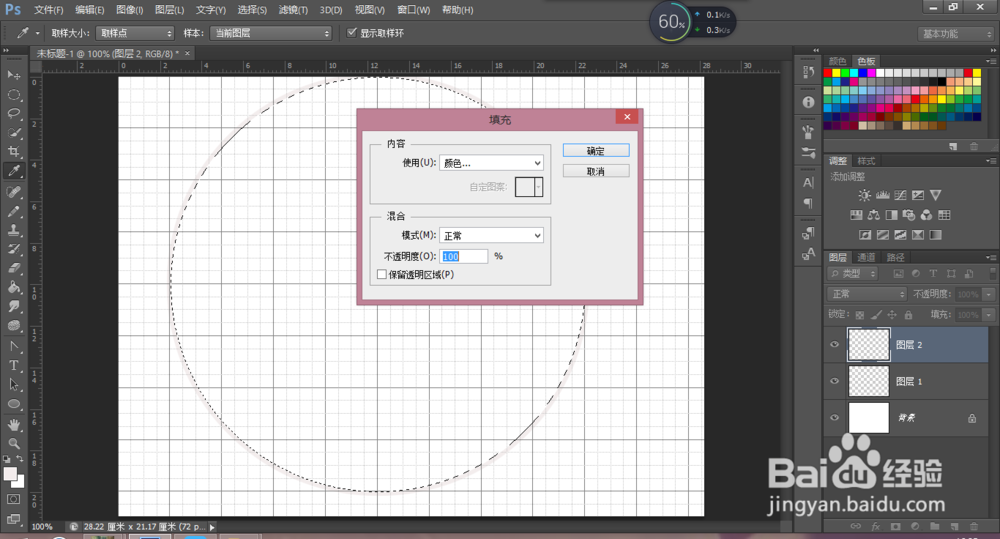Click the Levels adjustment icon
Viewport: 1000px width, 539px height.
883,195
